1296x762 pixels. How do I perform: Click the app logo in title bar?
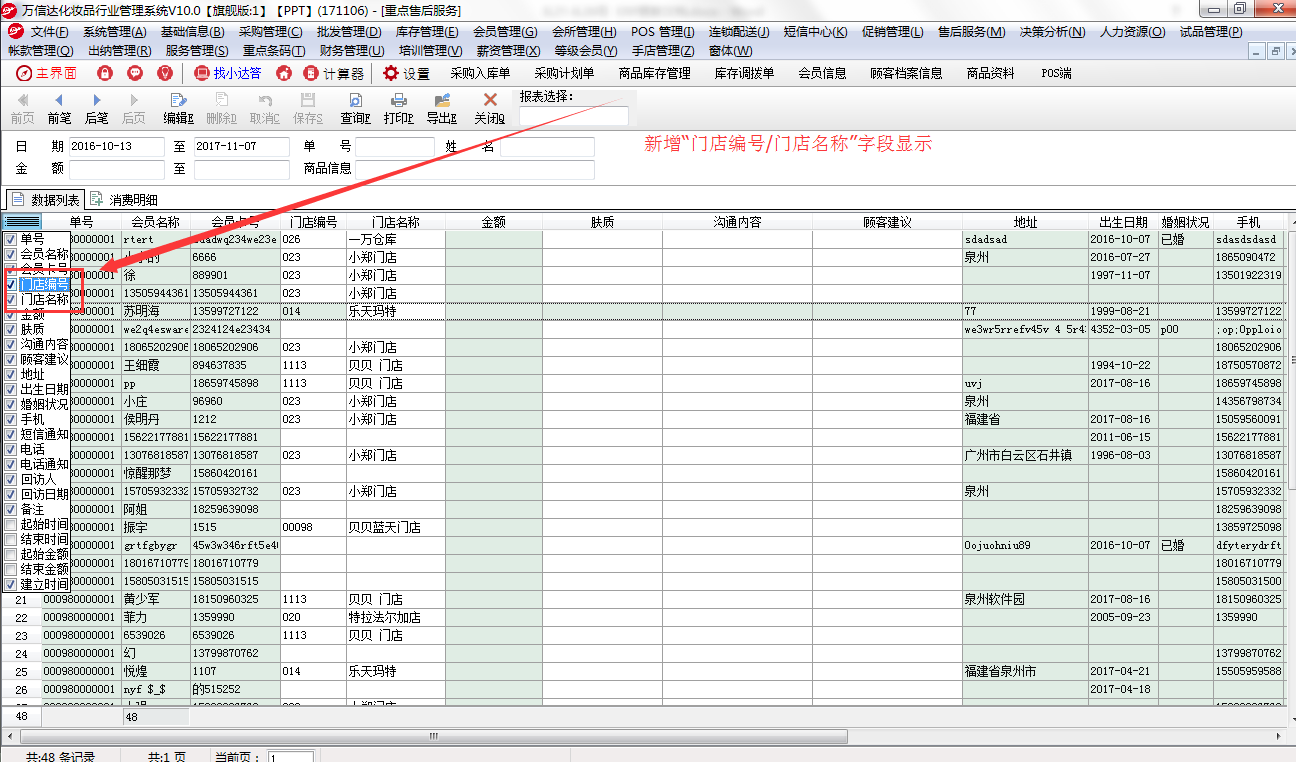tap(10, 9)
